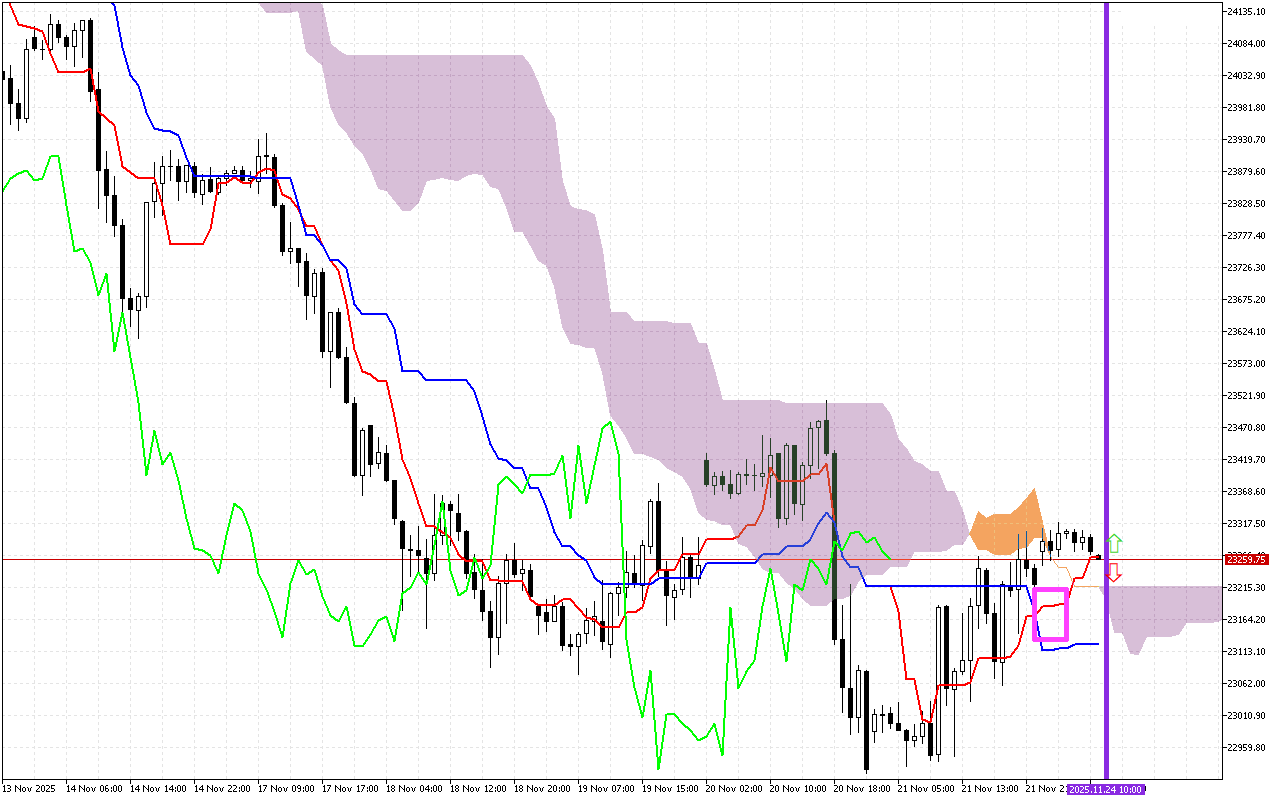This screenshot has width=1280, height=800.
Task: Click the 23419.70 price scale value
Action: point(1246,460)
